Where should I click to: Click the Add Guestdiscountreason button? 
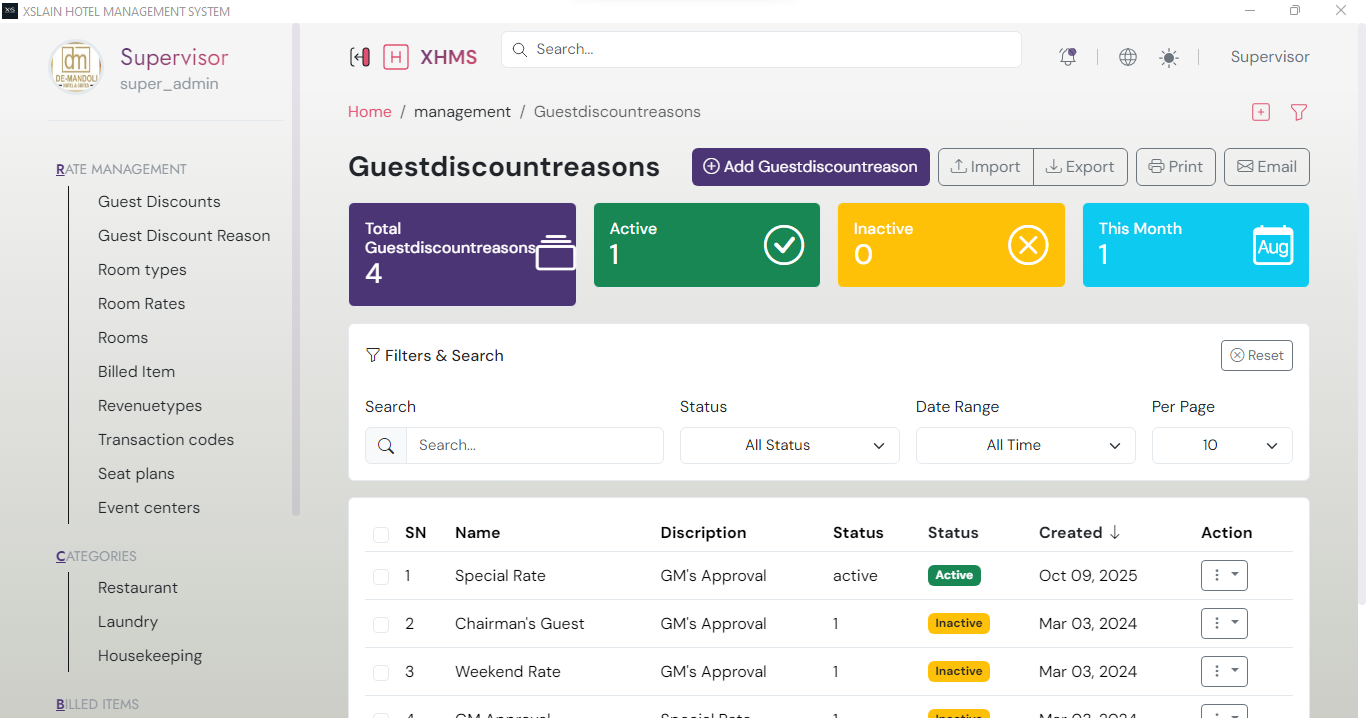pos(810,167)
